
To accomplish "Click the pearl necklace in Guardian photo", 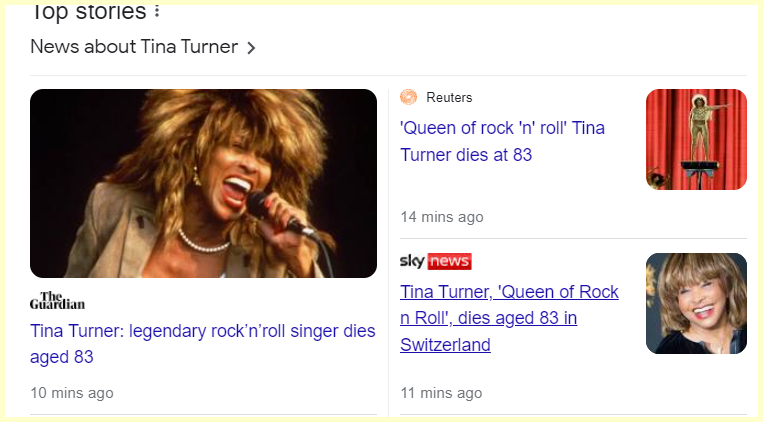I will point(203,242).
